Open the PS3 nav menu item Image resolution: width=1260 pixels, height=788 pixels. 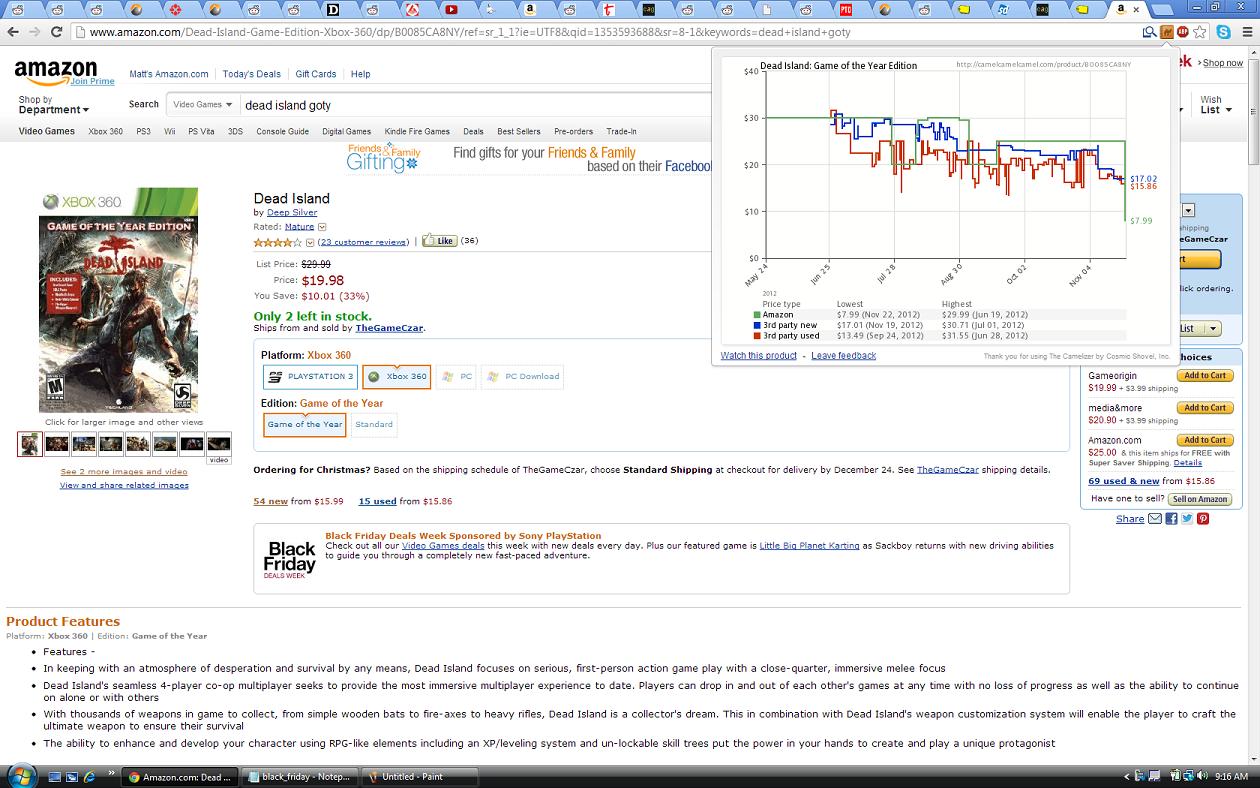tap(144, 131)
